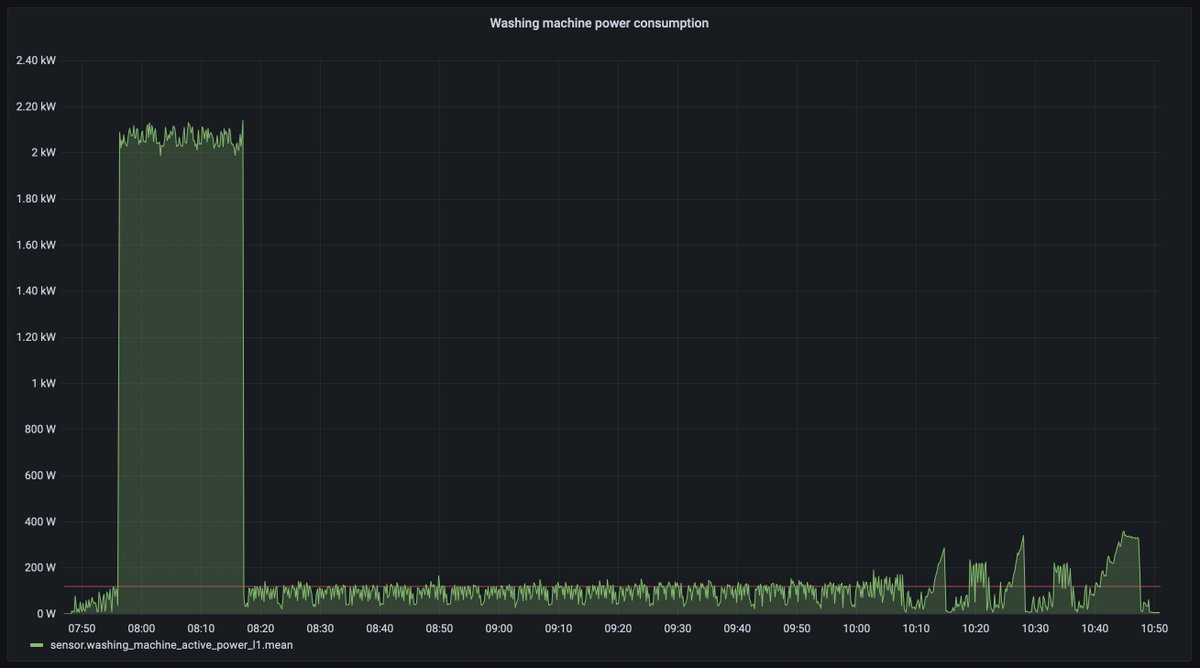This screenshot has width=1200, height=668.
Task: Click the 08:30 time axis label
Action: (320, 628)
